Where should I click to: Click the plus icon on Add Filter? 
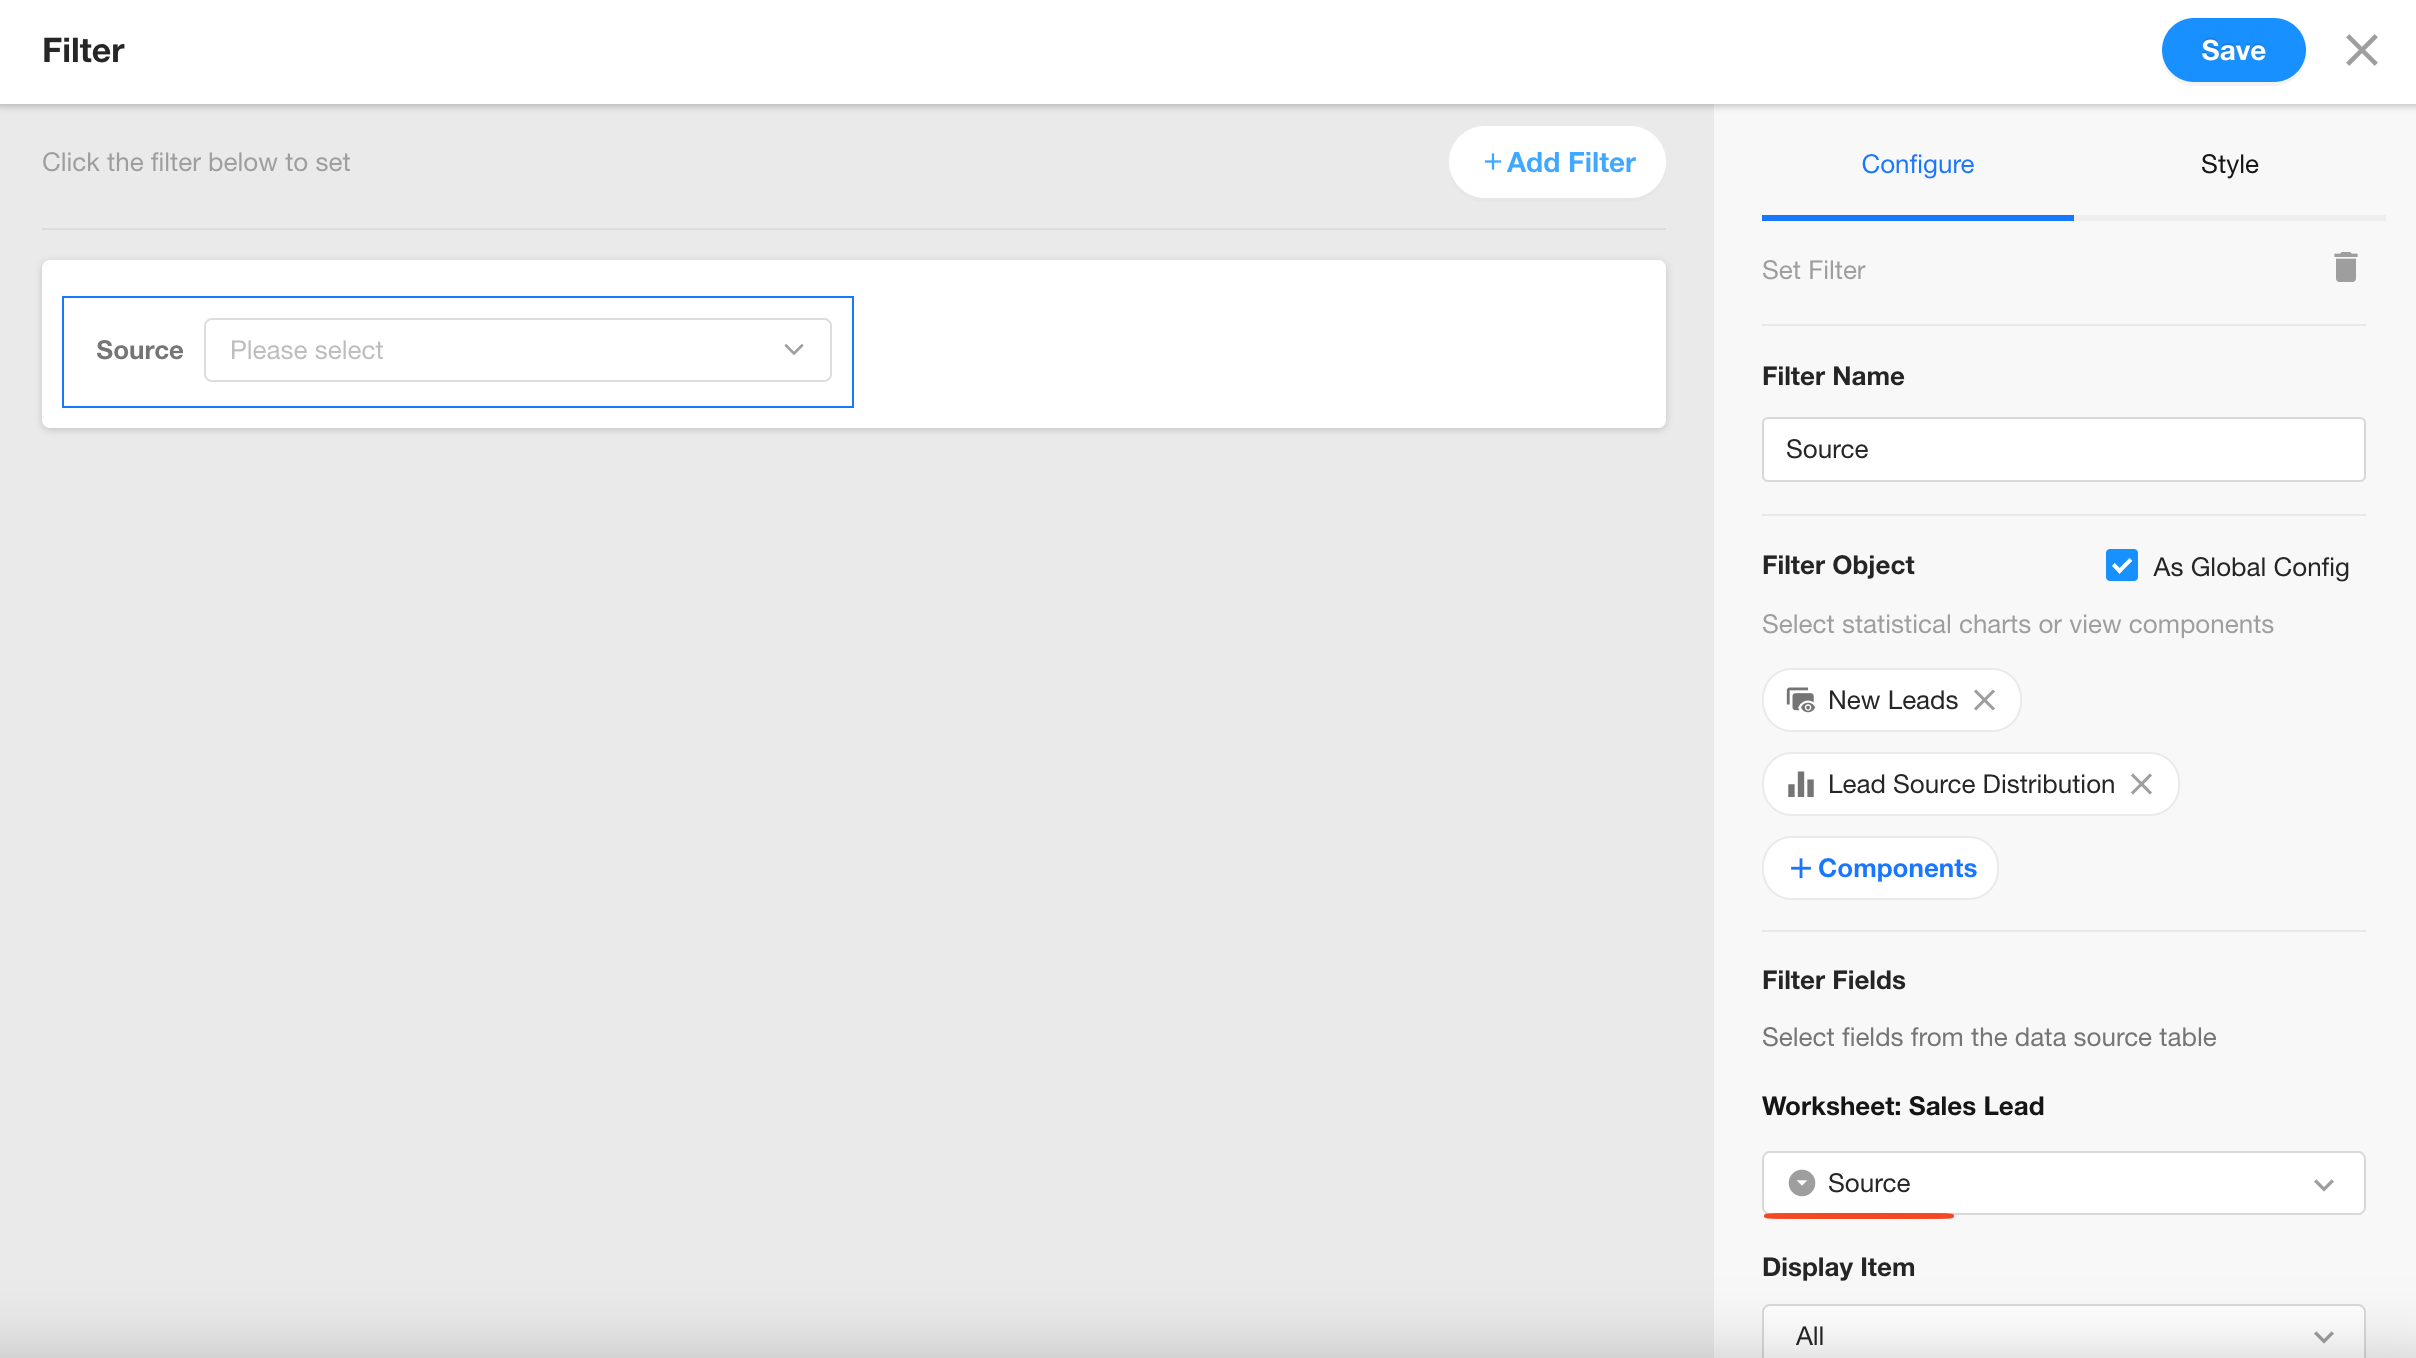(x=1492, y=162)
